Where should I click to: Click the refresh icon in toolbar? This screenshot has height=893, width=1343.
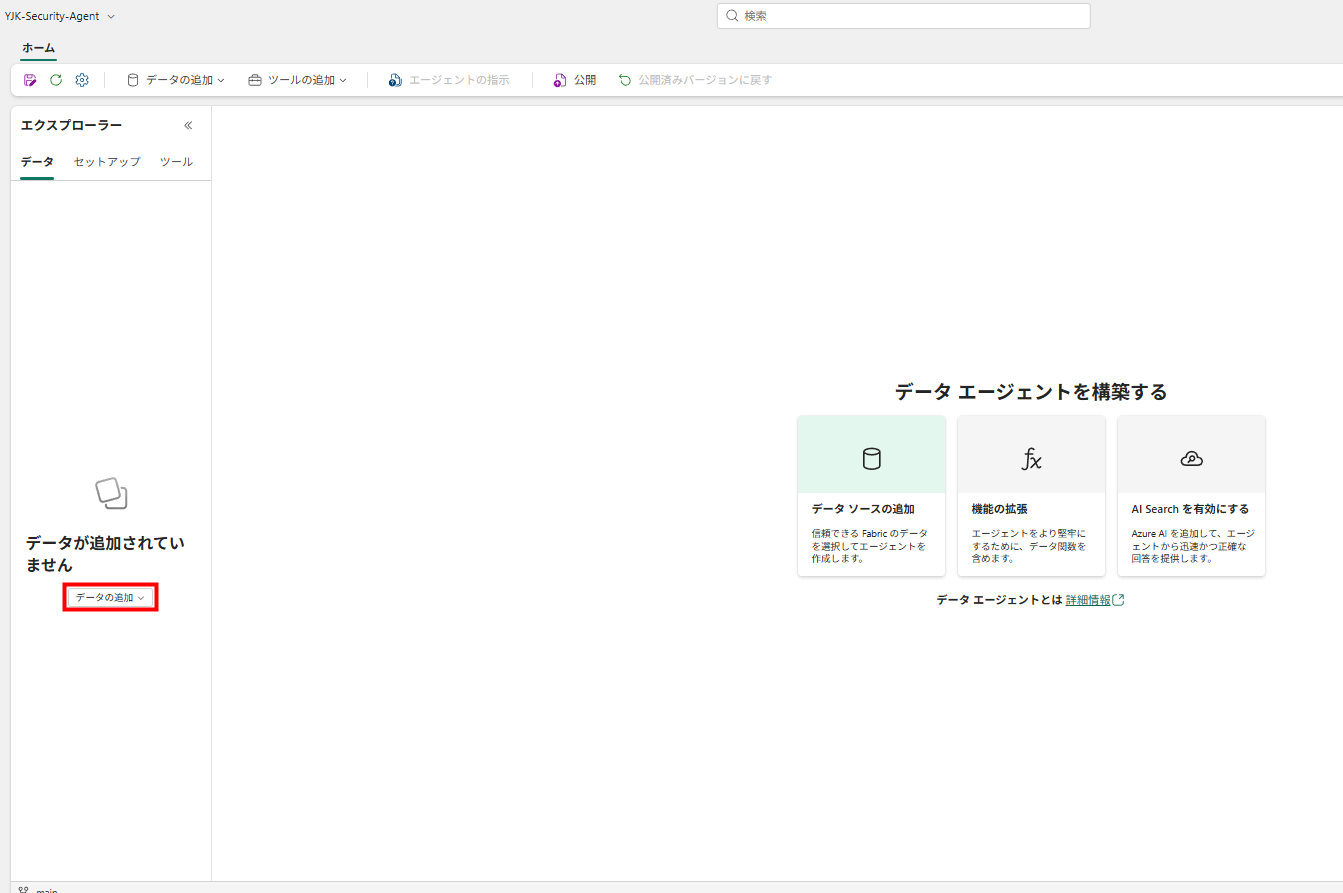click(x=56, y=80)
